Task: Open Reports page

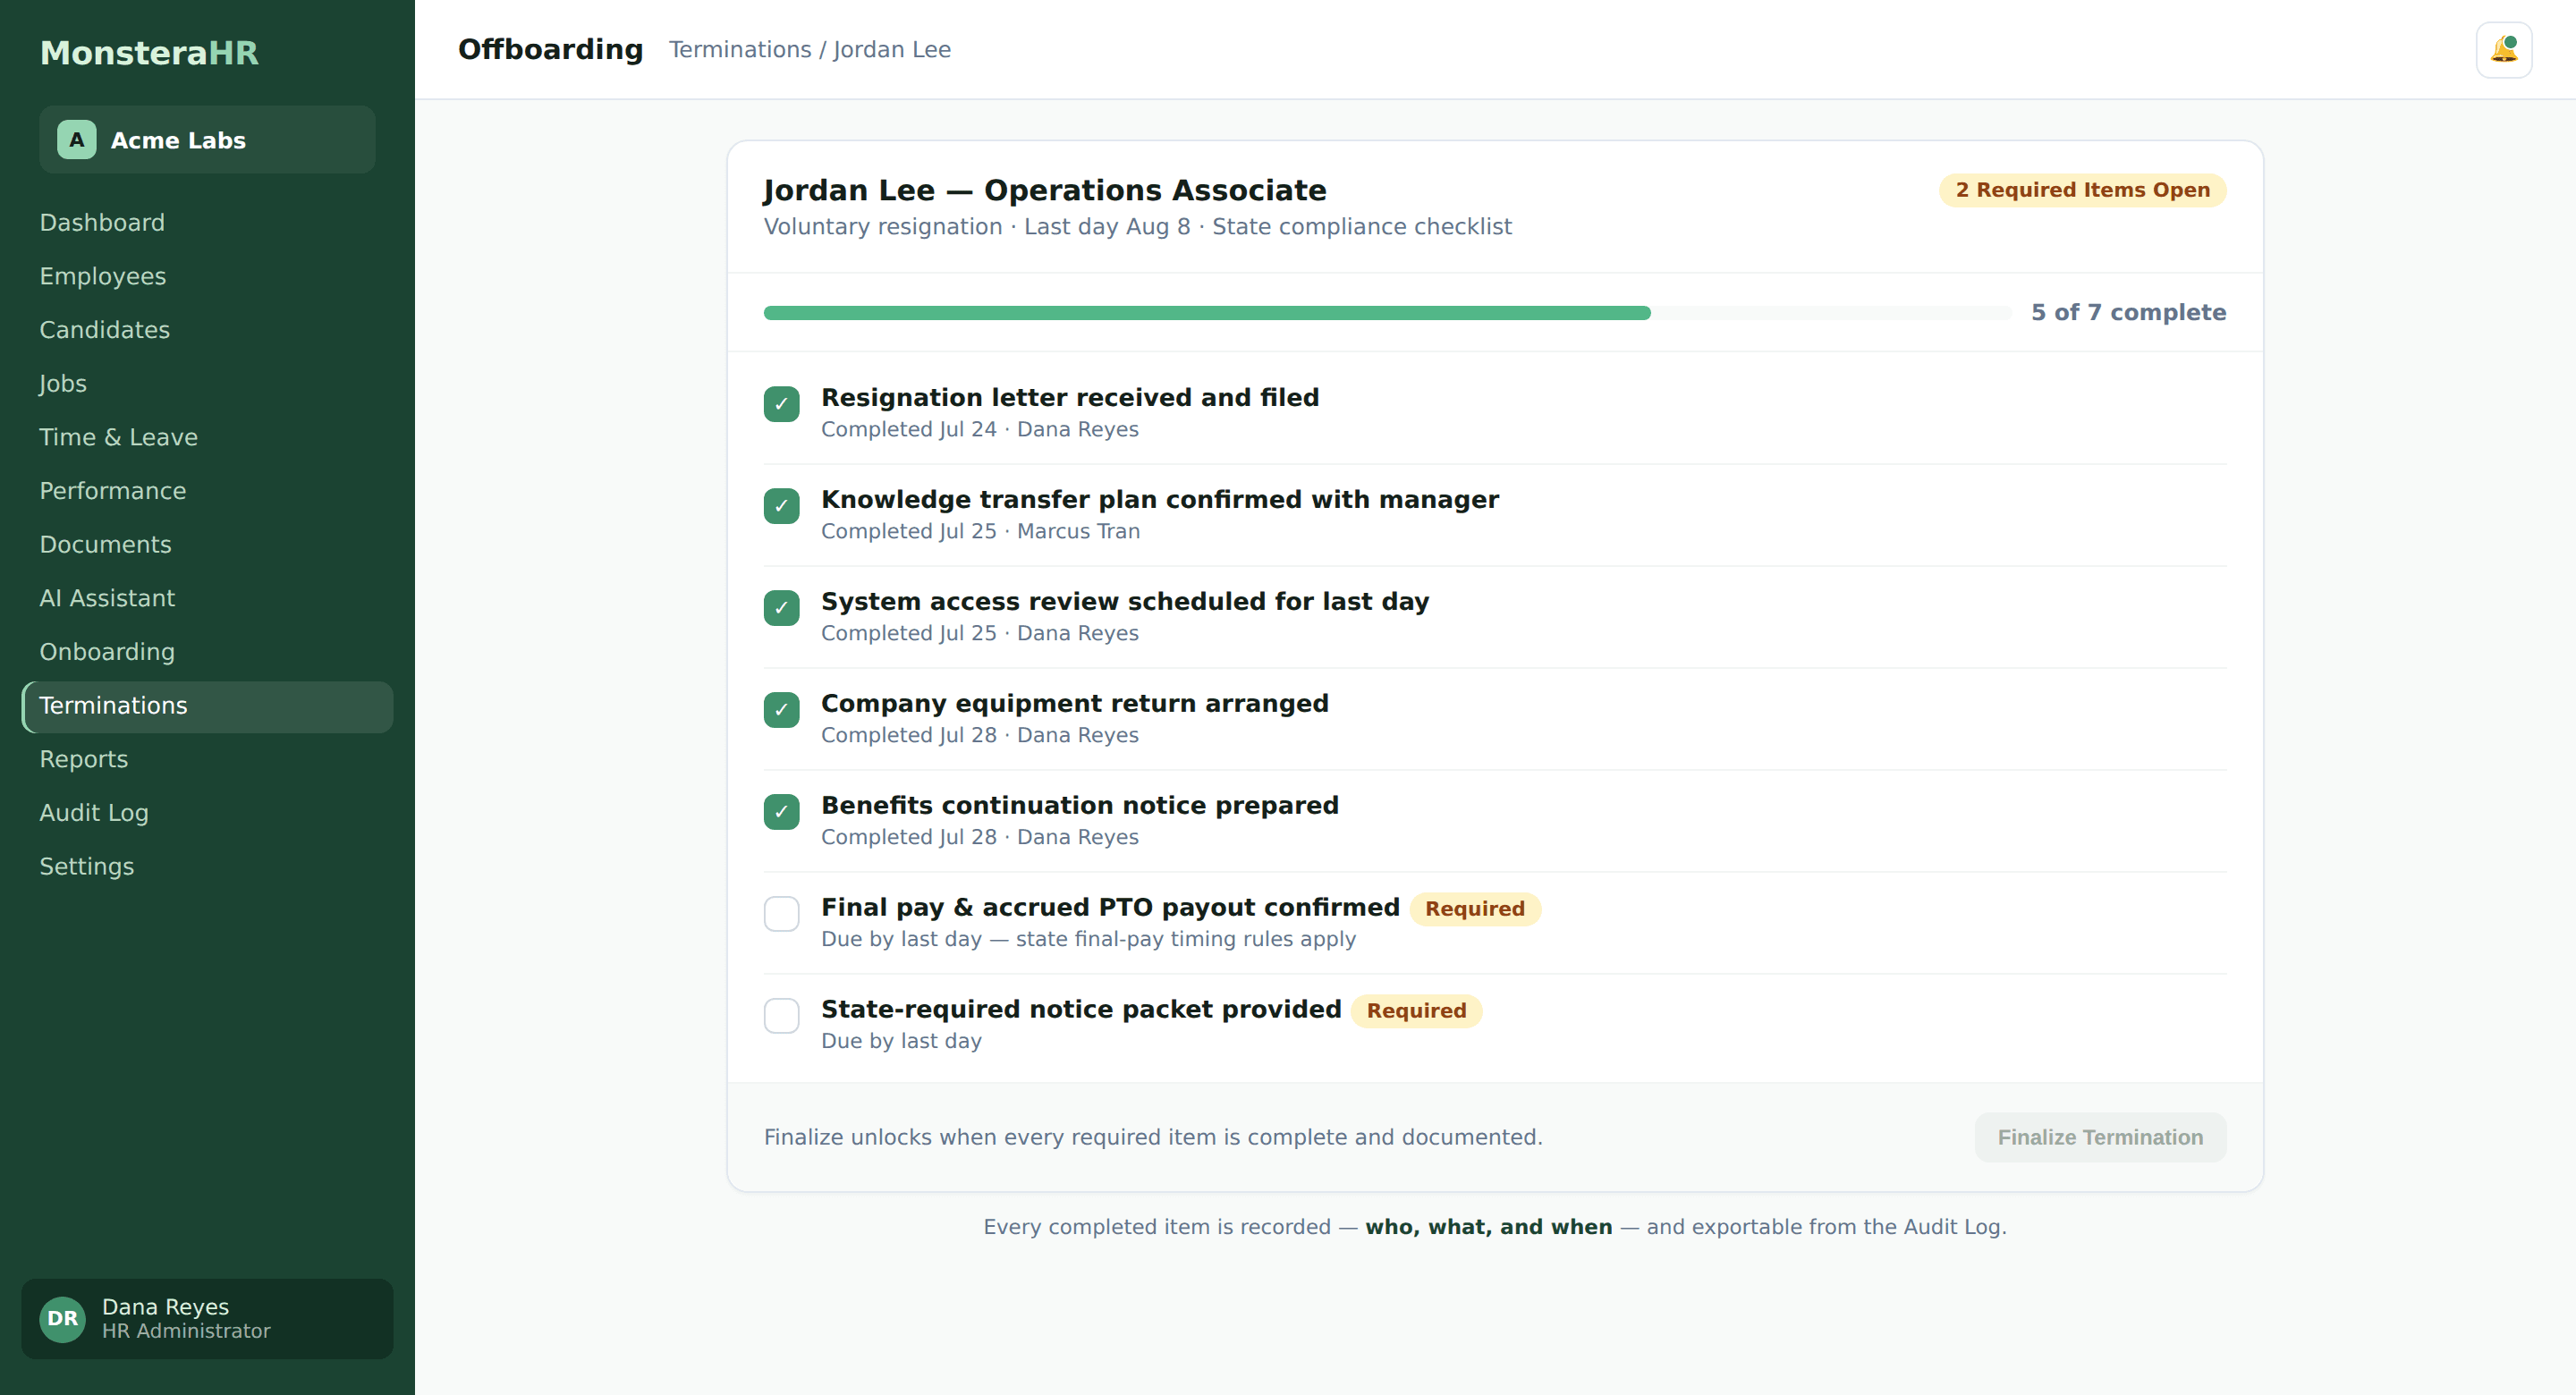Action: (x=207, y=759)
